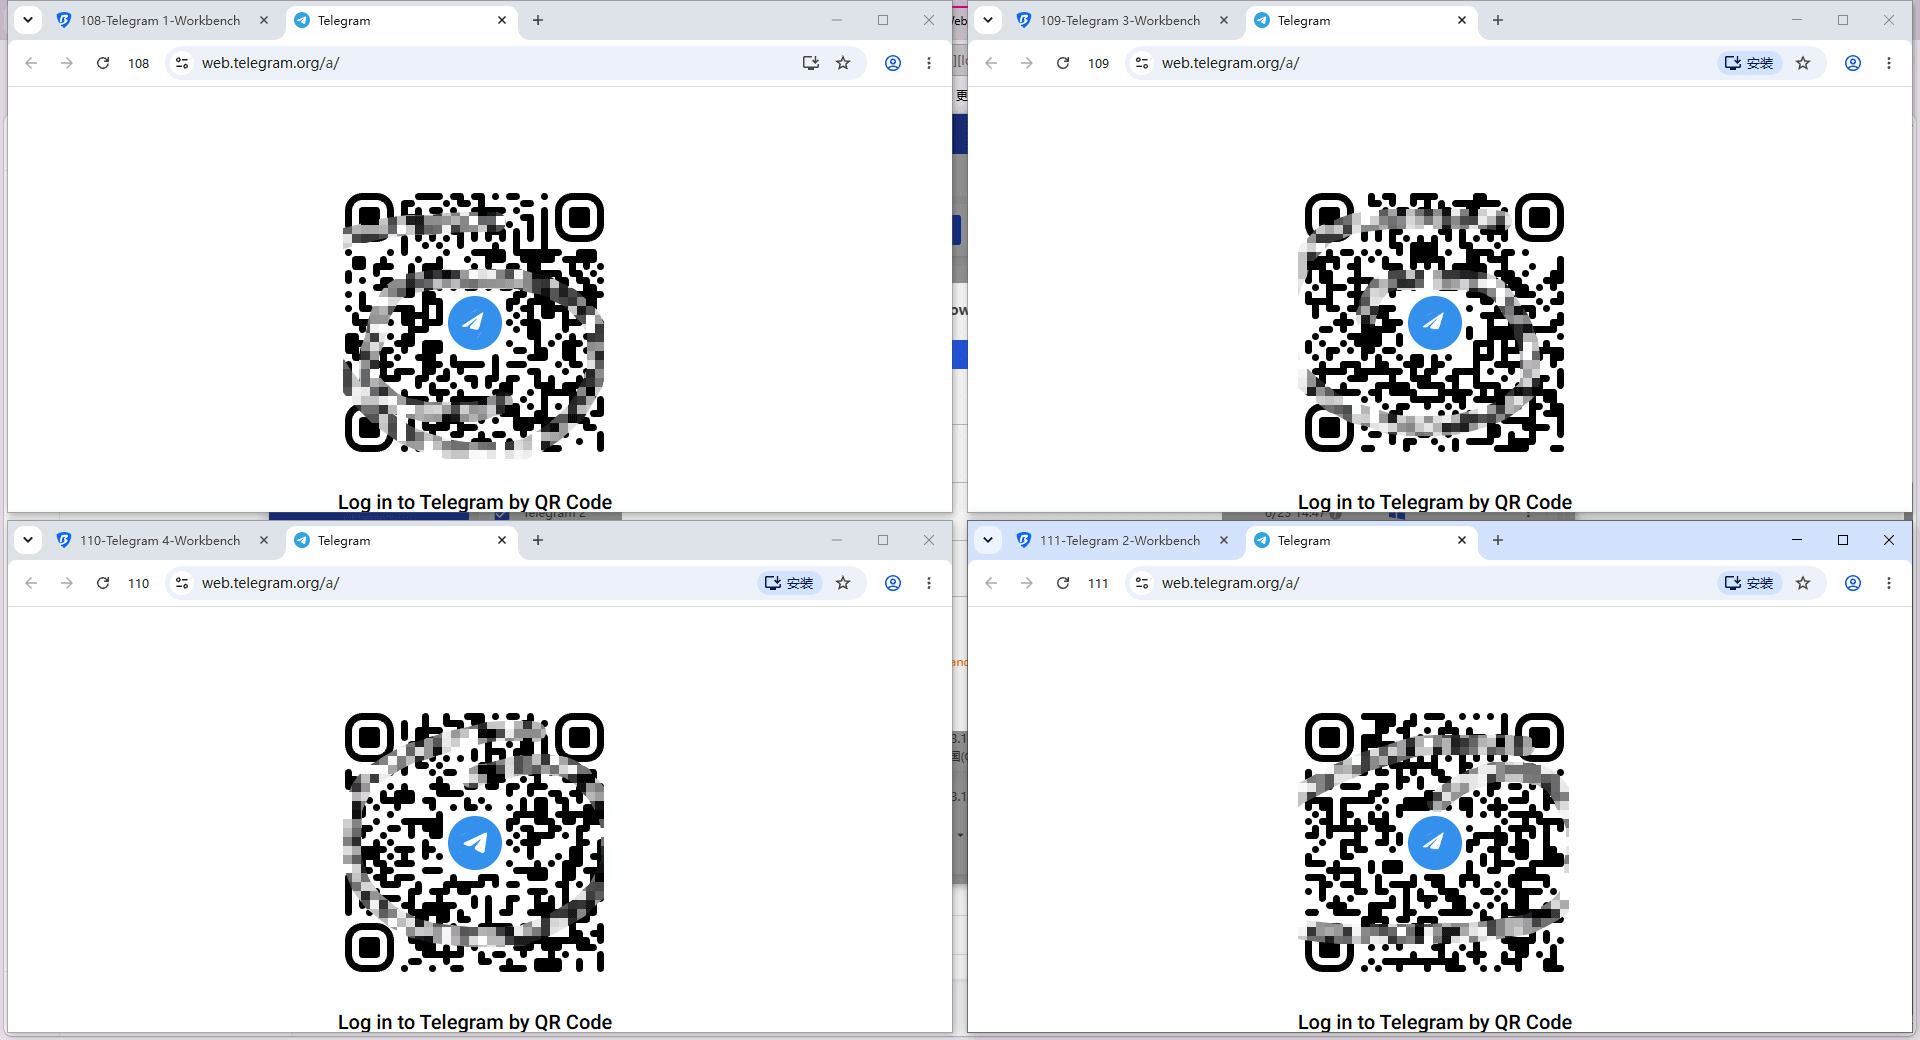This screenshot has height=1040, width=1920.
Task: Open new tab in window 108
Action: tap(538, 20)
